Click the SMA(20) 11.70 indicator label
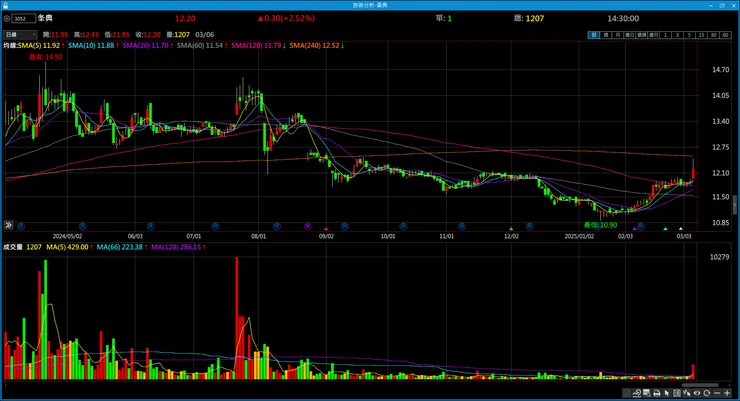 click(145, 45)
